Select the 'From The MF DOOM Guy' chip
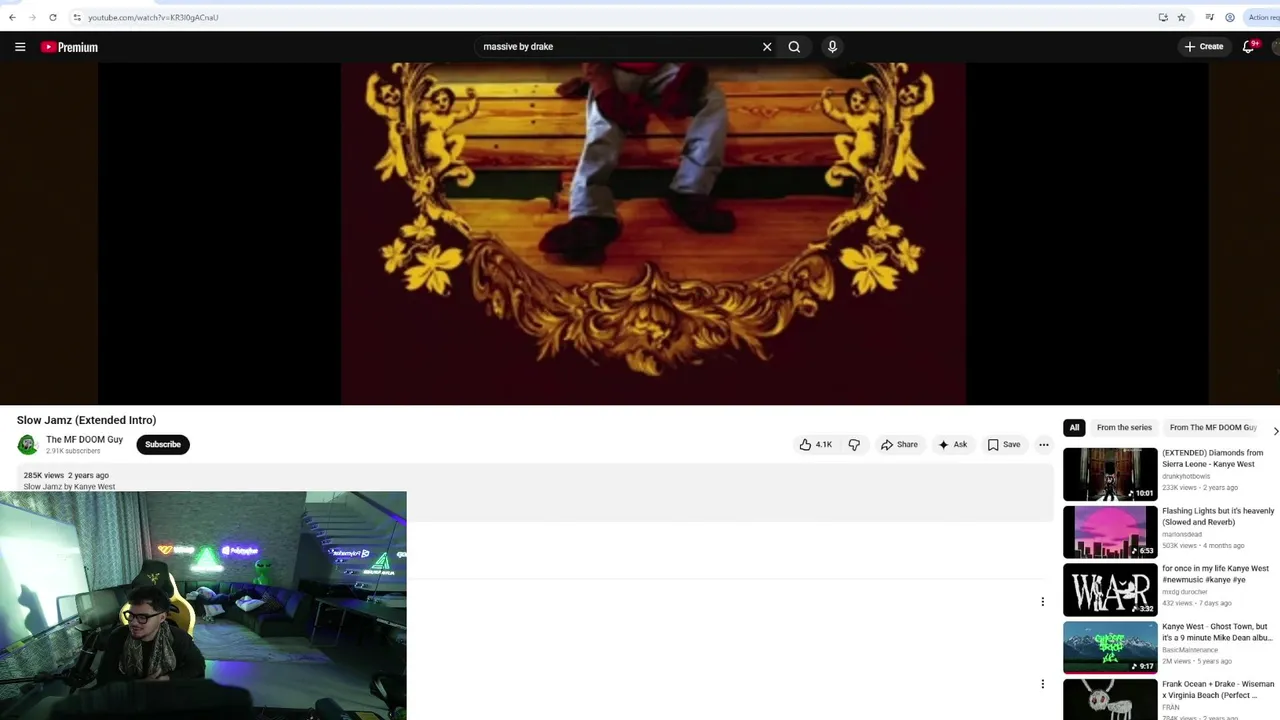 tap(1213, 428)
